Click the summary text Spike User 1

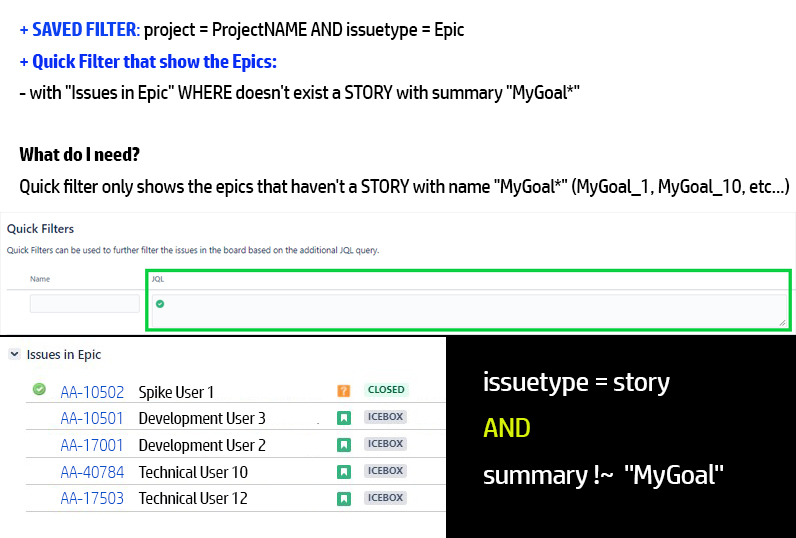[176, 392]
